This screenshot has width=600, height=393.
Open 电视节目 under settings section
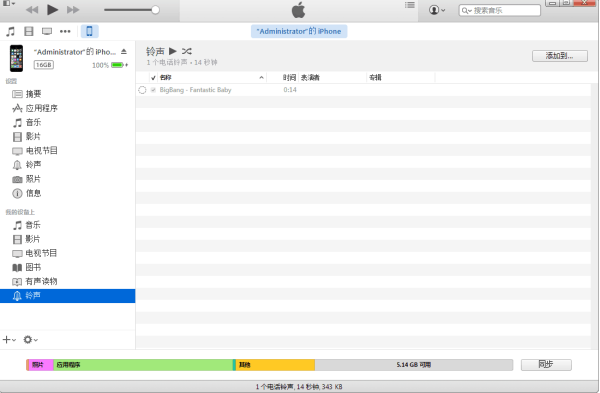pos(34,151)
